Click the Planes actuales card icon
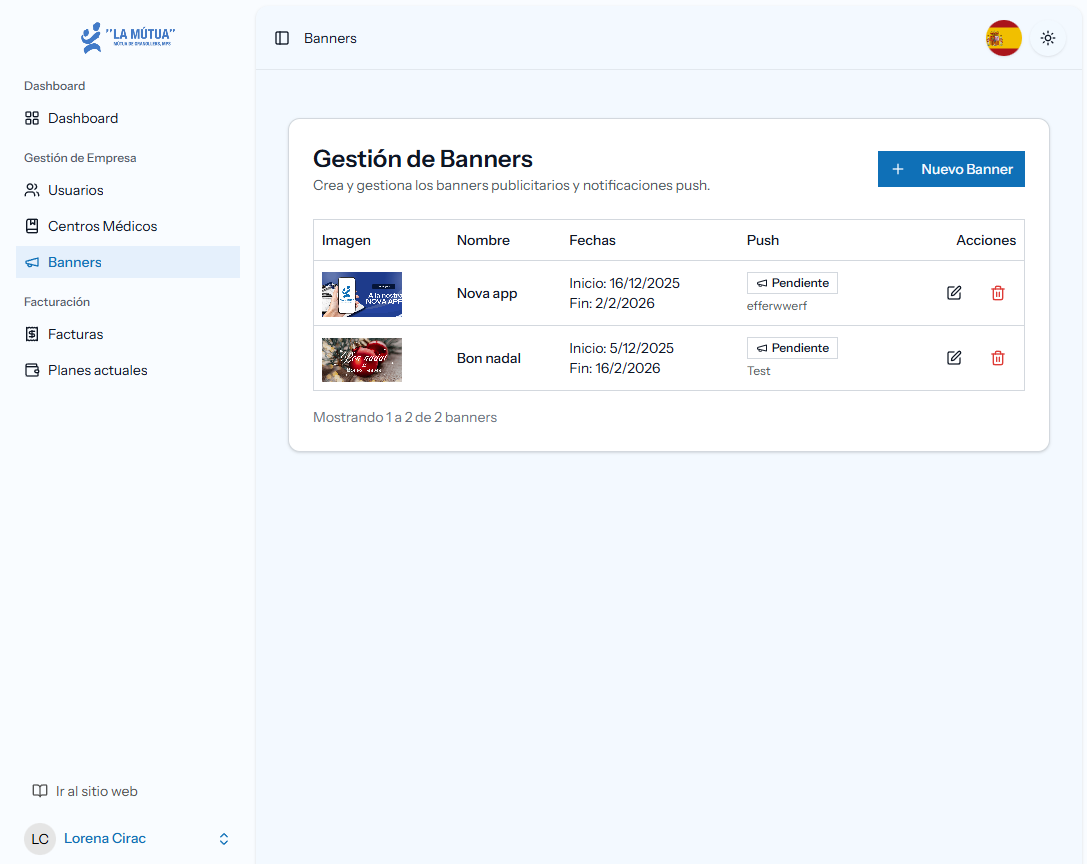 (x=32, y=370)
